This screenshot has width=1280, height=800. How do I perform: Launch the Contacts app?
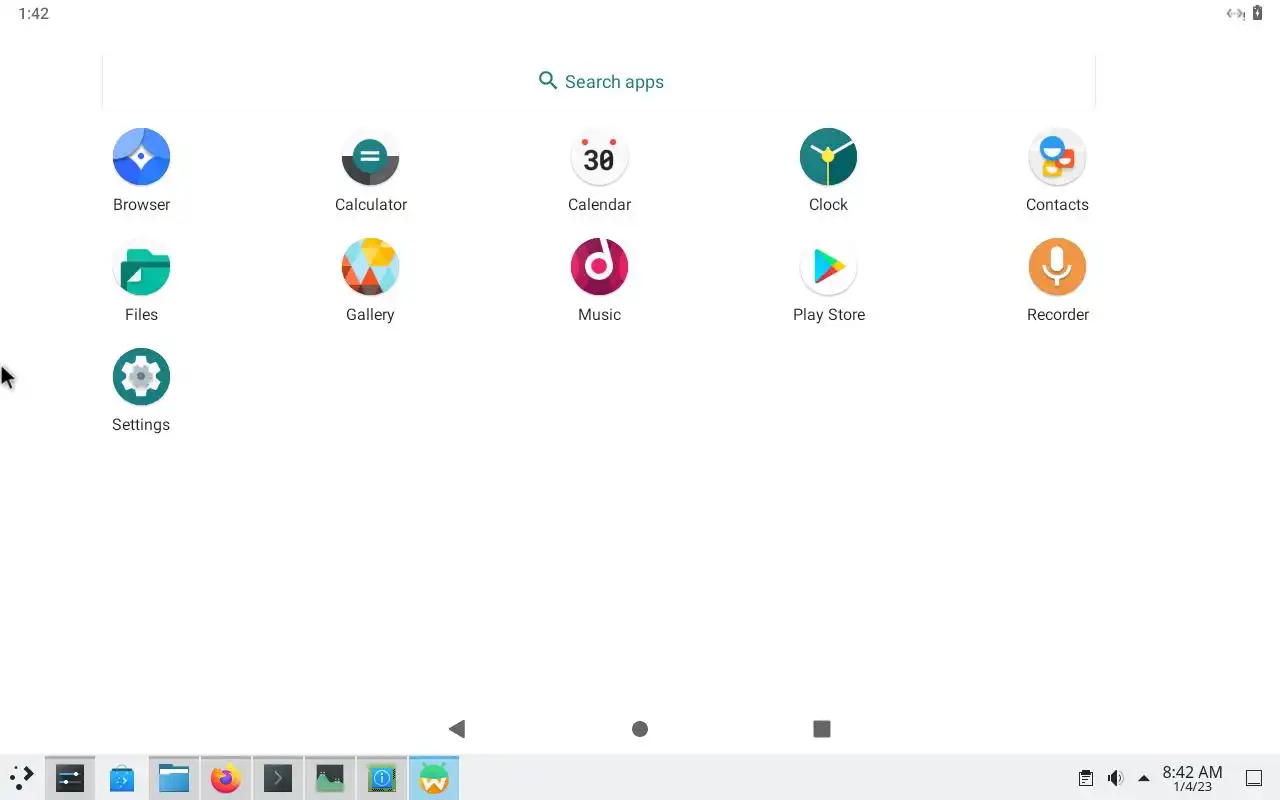1057,157
